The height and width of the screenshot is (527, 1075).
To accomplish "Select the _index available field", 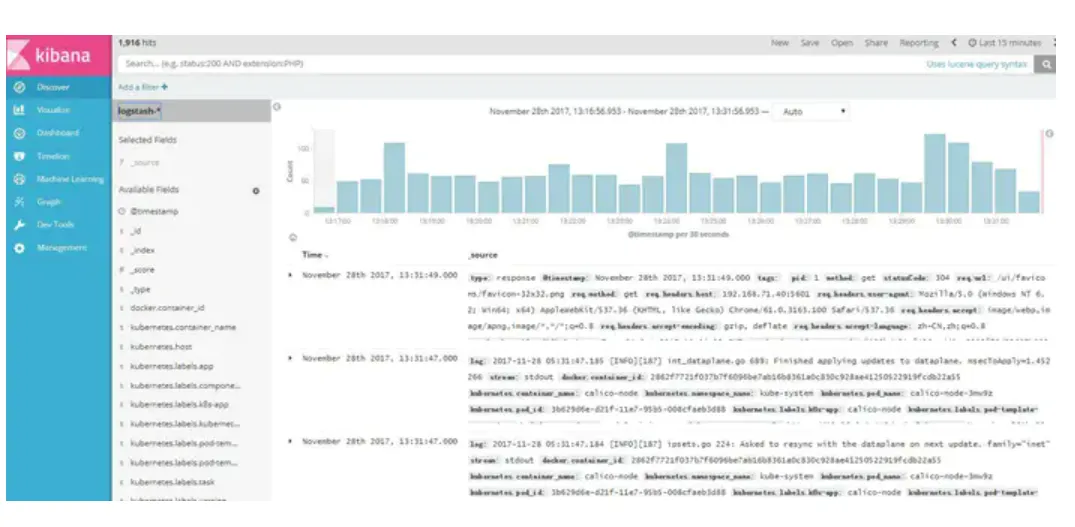I will [142, 251].
